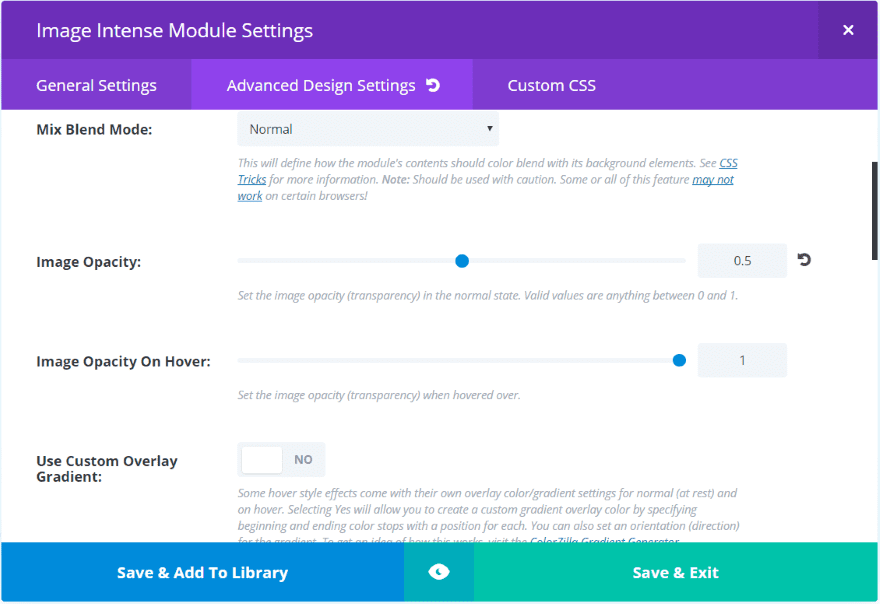Screen dimensions: 880x604
Task: Toggle Use Custom Overlay Gradient switch
Action: tap(281, 460)
